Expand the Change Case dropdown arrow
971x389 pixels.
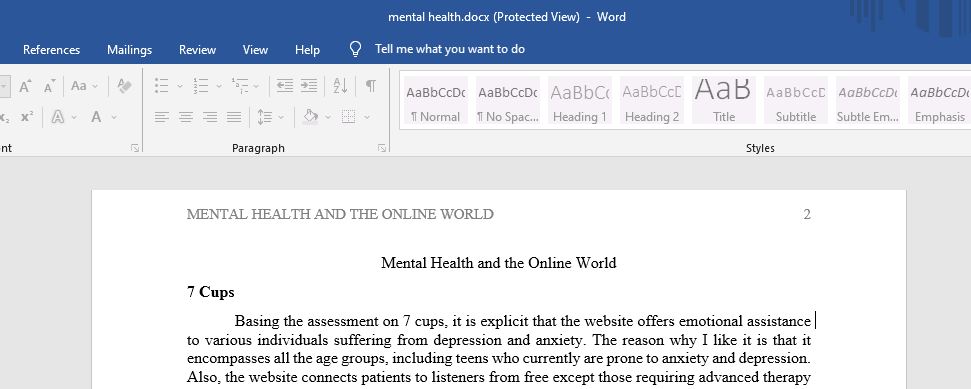click(x=95, y=86)
